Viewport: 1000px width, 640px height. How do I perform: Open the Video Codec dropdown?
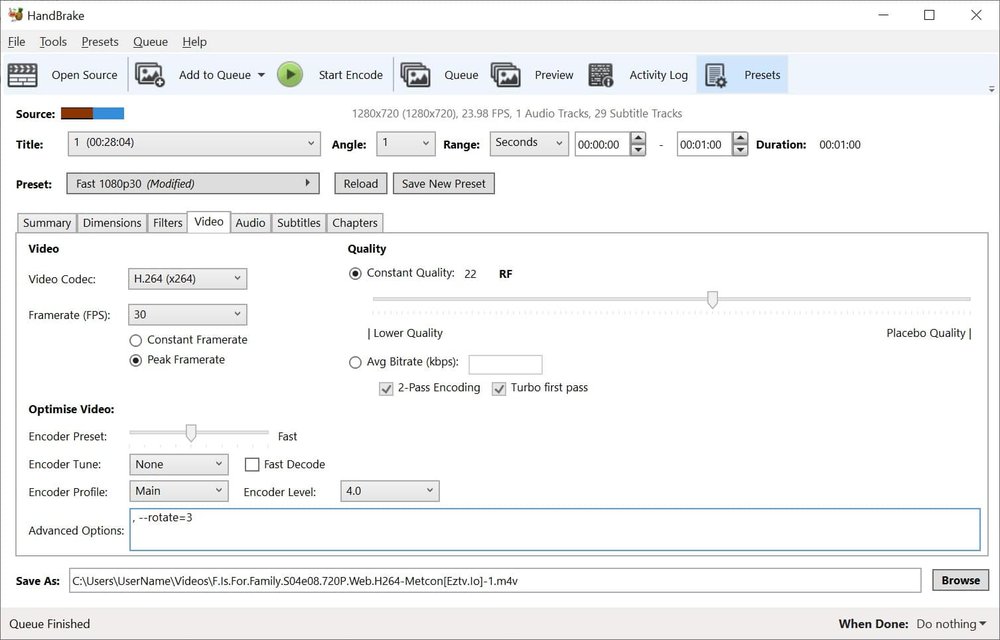click(x=187, y=278)
